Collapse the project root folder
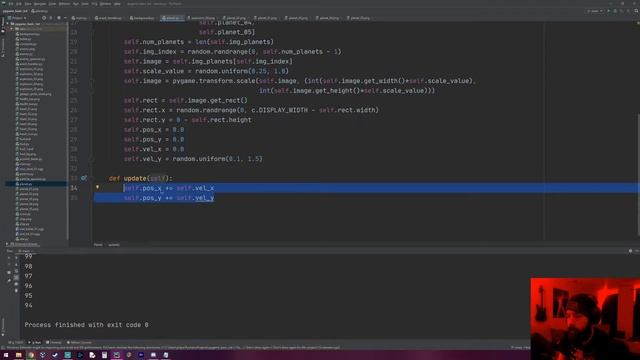This screenshot has height=360, width=640. pos(8,24)
